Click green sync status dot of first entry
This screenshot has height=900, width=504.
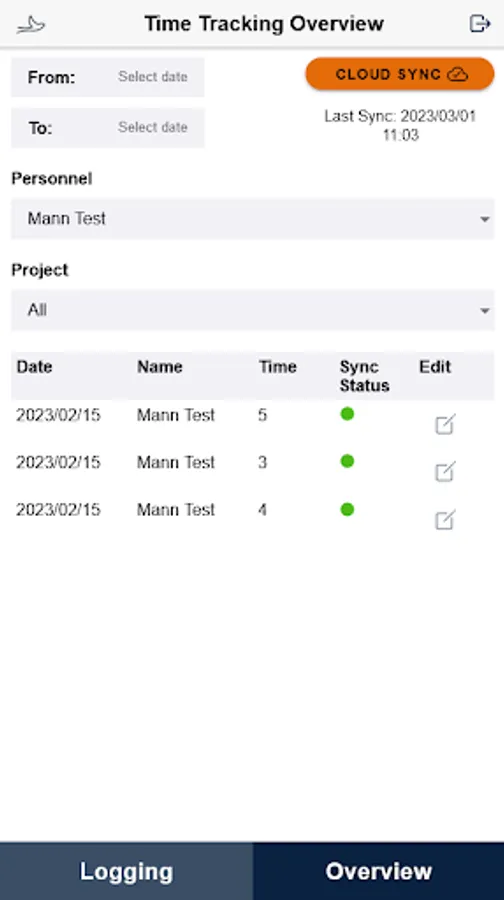click(347, 414)
